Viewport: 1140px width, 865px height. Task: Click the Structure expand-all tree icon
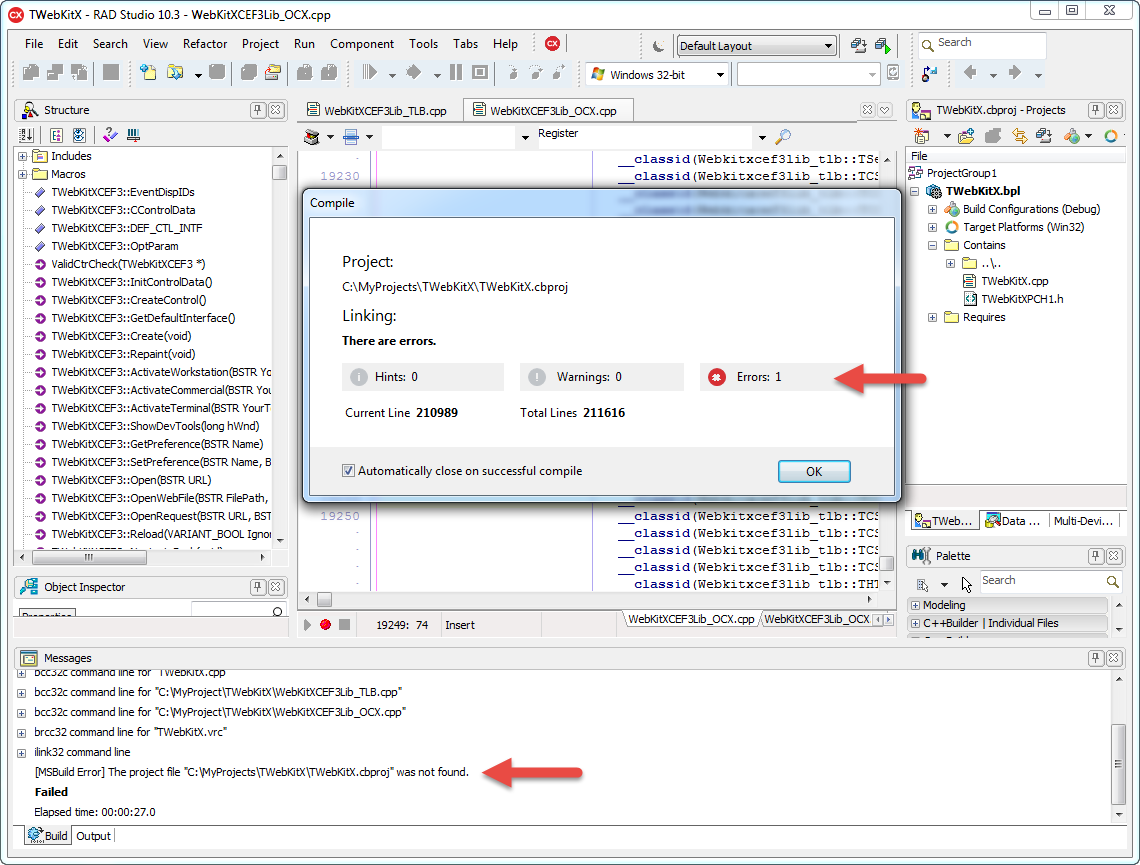click(56, 135)
